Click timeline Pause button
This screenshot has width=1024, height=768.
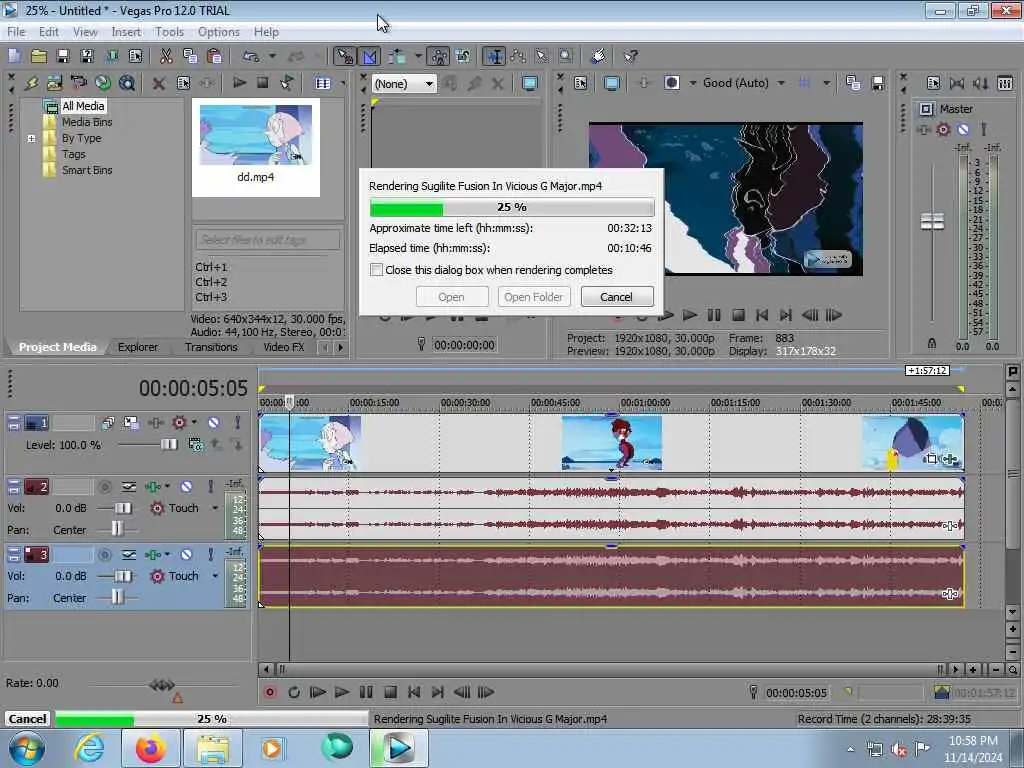click(366, 692)
